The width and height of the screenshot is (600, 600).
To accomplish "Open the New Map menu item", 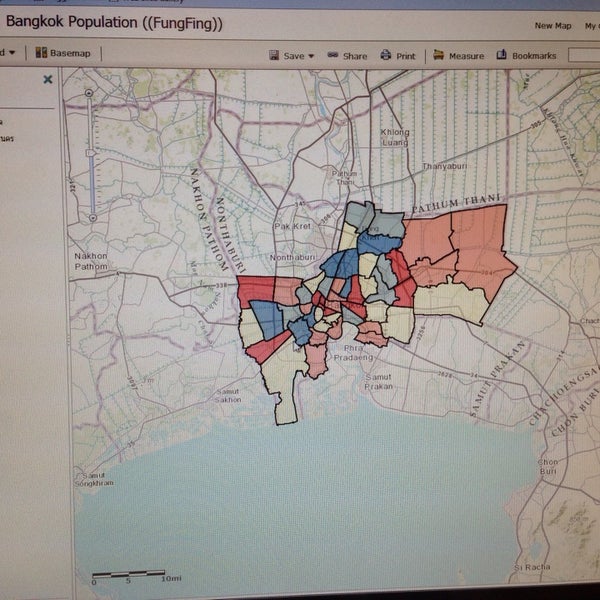I will (x=555, y=26).
